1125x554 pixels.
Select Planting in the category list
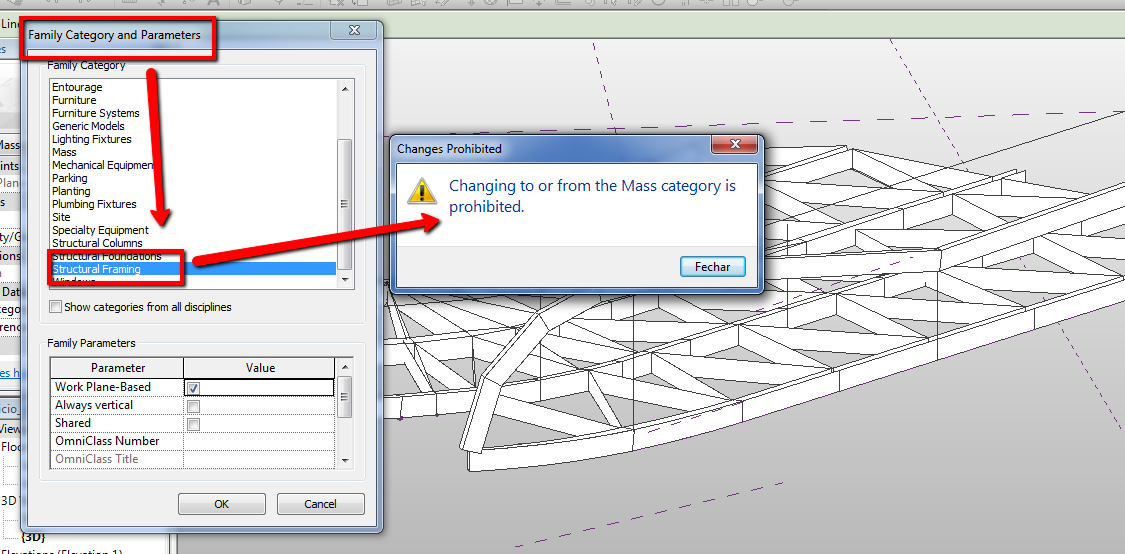pos(71,191)
